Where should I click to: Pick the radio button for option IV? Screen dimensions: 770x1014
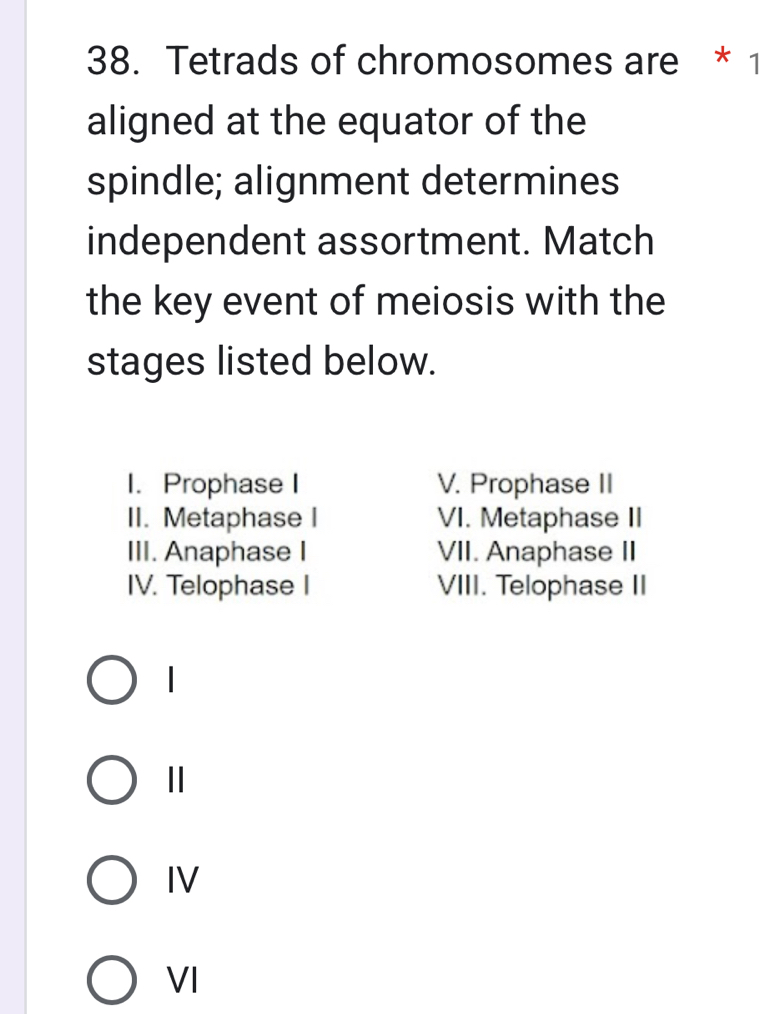coord(112,880)
